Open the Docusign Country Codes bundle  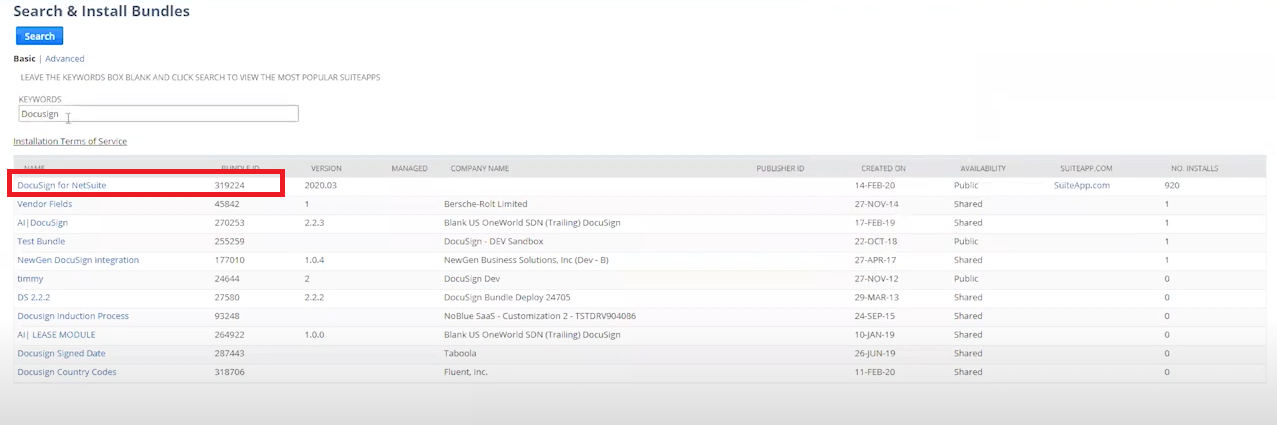(67, 372)
